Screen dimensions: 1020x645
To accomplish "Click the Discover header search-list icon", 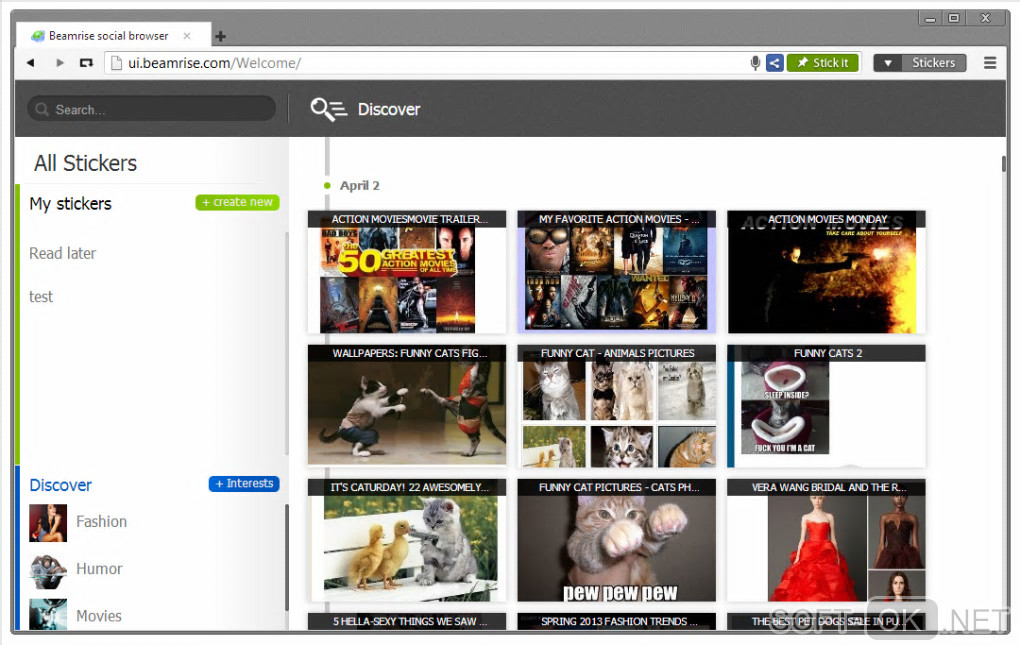I will pos(329,109).
